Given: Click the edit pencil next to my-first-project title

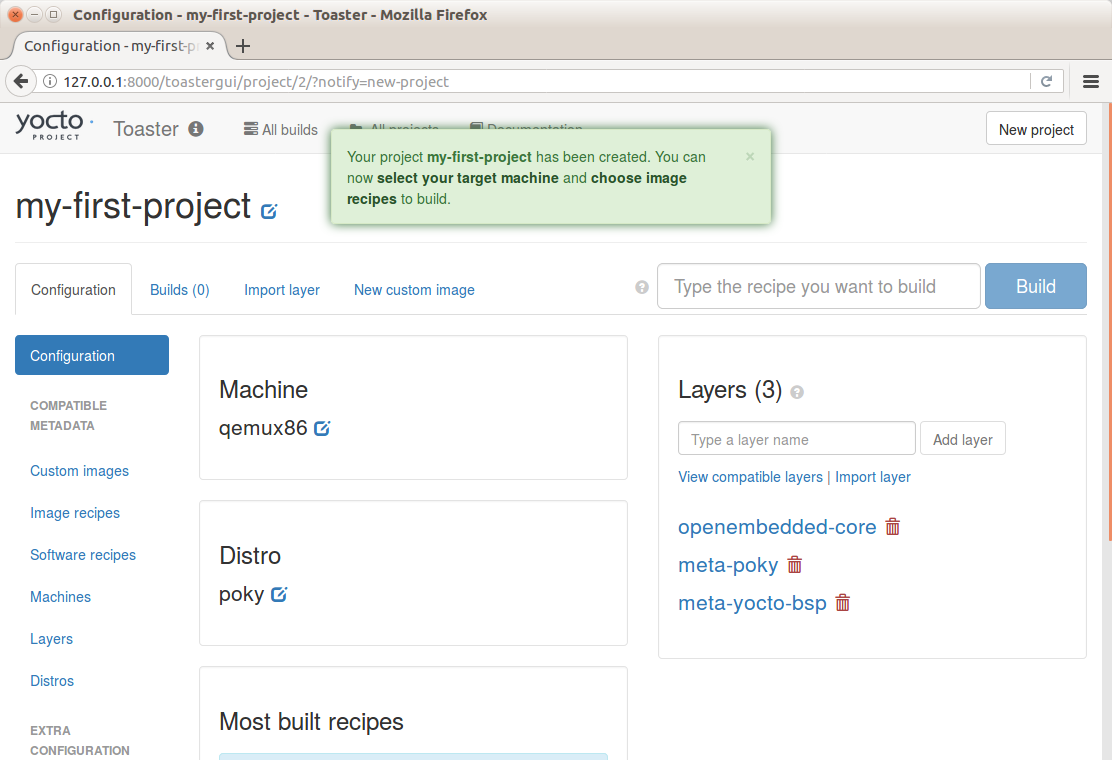Looking at the screenshot, I should tap(269, 211).
